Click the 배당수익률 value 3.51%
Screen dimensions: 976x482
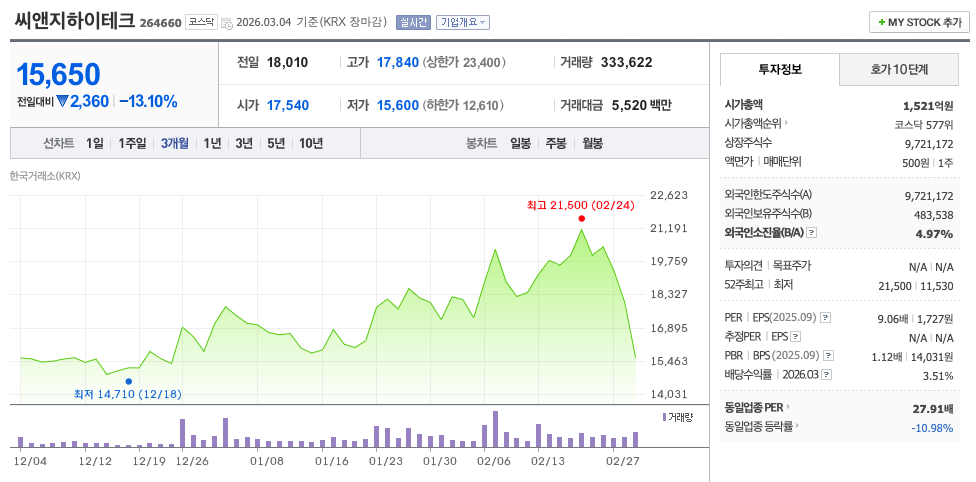pos(939,376)
